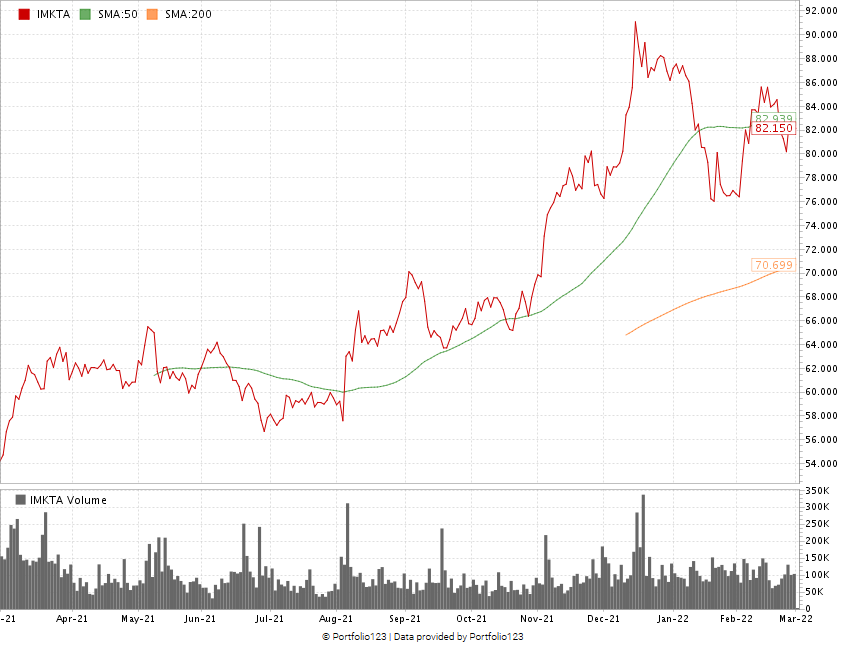The image size is (845, 650).
Task: Click the 60.000 price axis label
Action: 821,392
